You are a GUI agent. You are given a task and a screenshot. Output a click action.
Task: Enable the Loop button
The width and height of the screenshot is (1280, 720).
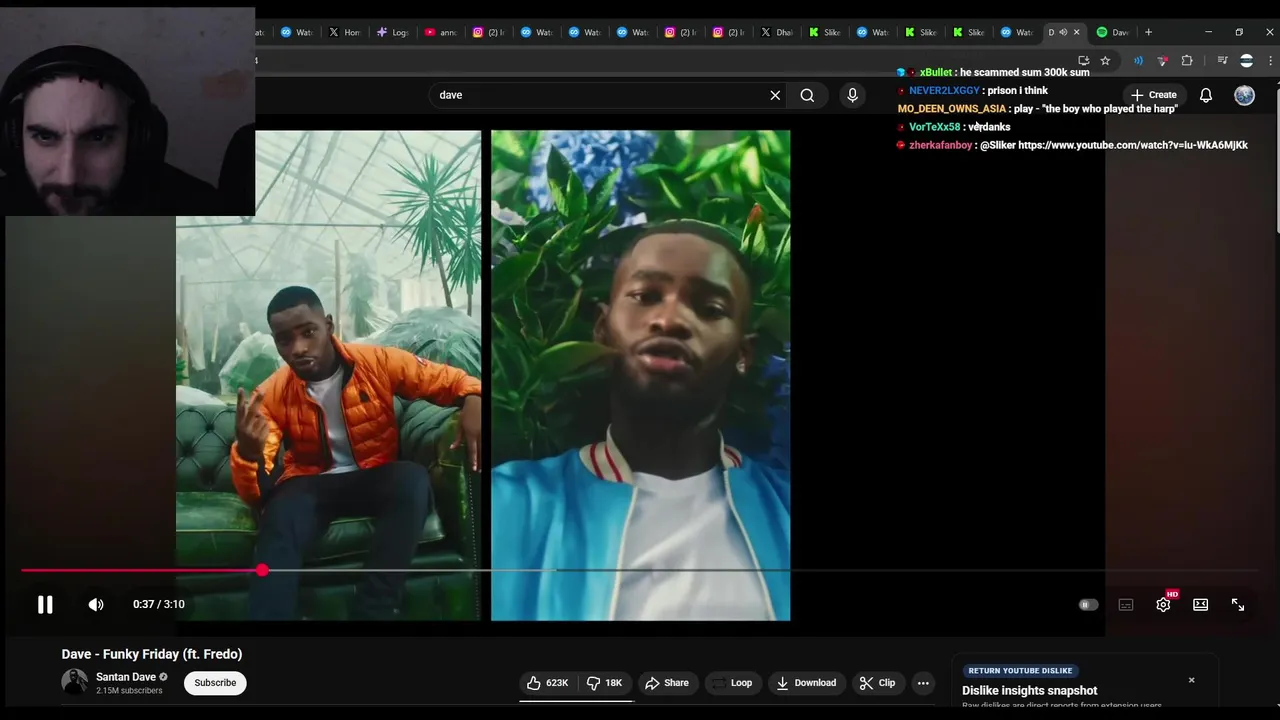click(x=731, y=683)
